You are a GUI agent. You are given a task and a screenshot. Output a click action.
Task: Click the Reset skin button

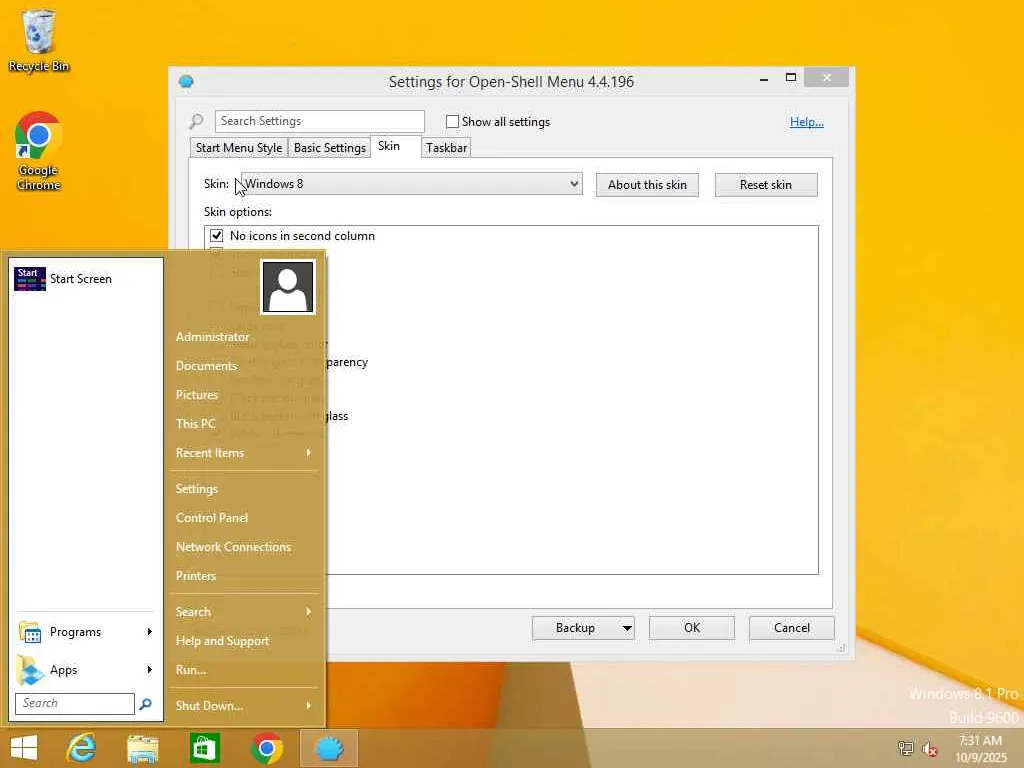766,185
